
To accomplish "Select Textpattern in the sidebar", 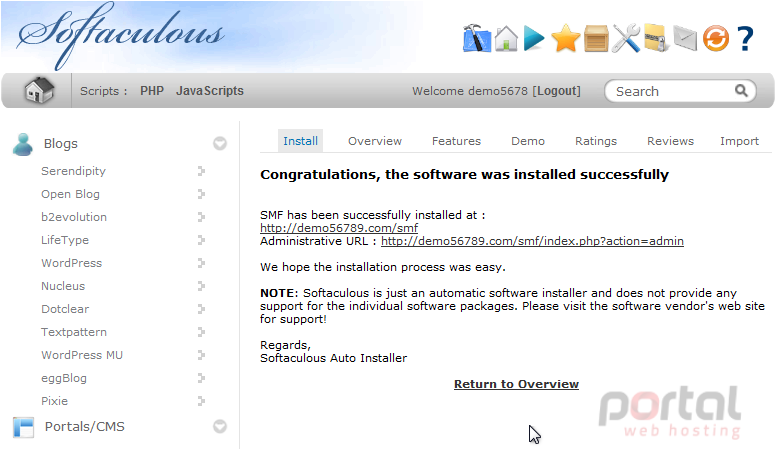I will 74,332.
